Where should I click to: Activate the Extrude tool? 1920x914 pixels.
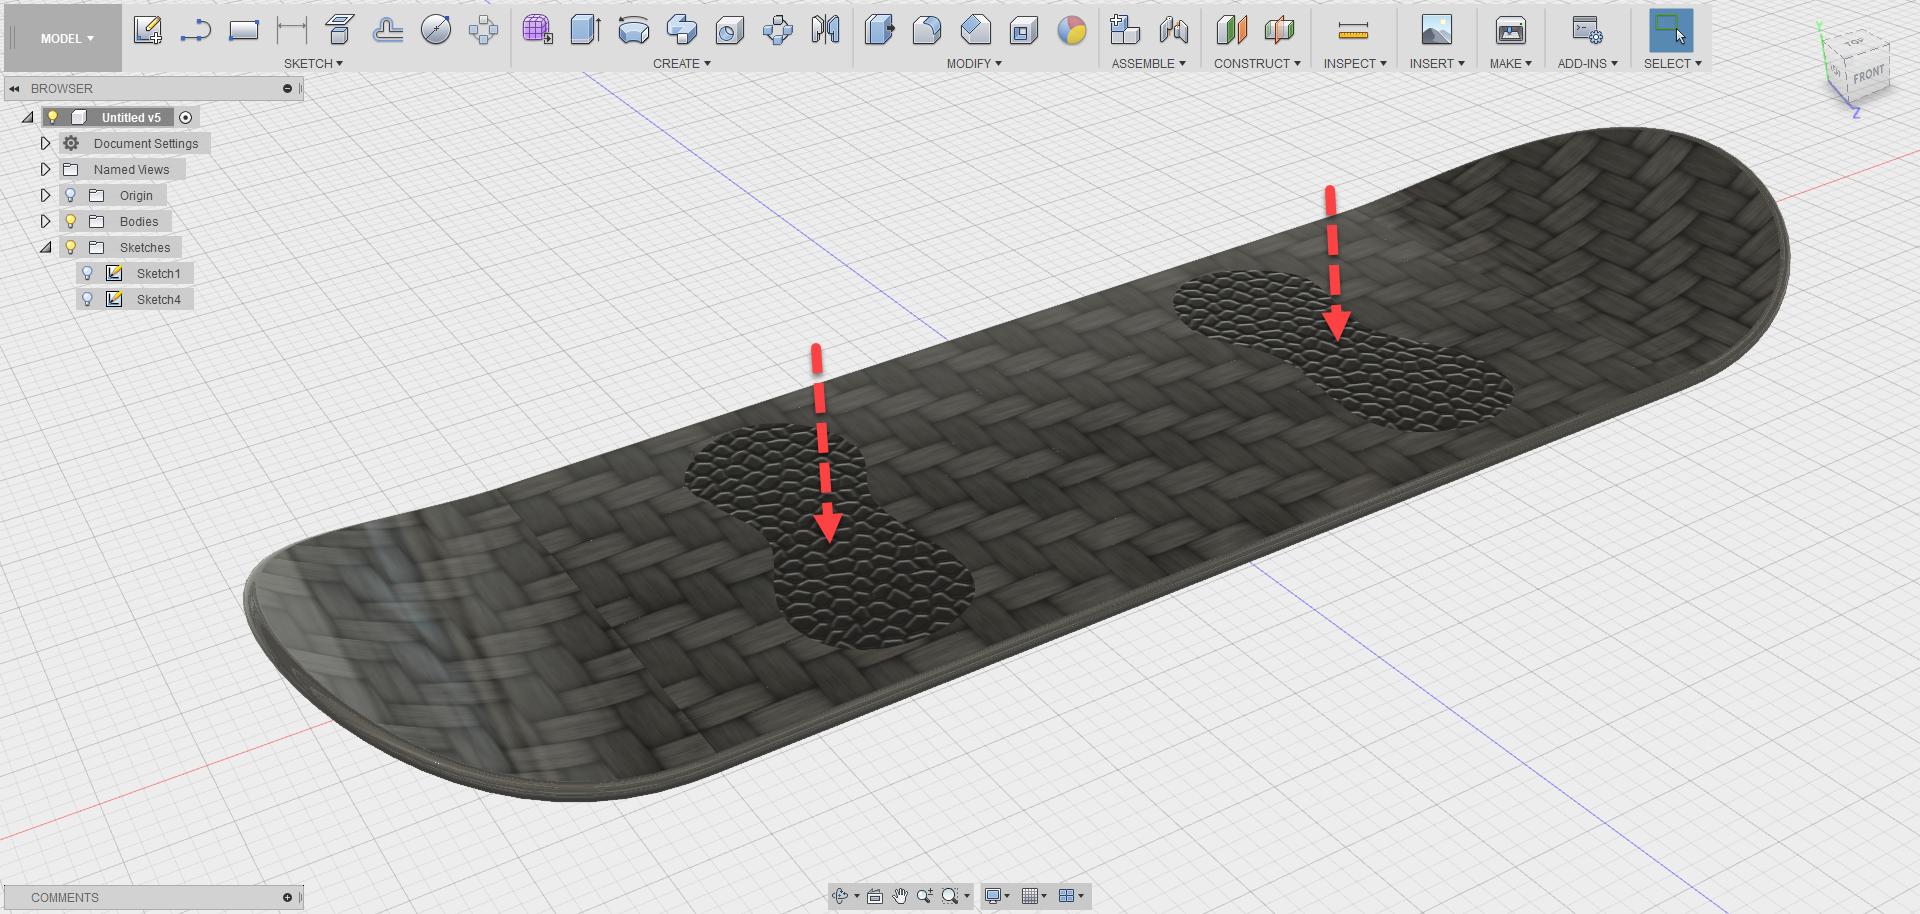pyautogui.click(x=585, y=30)
